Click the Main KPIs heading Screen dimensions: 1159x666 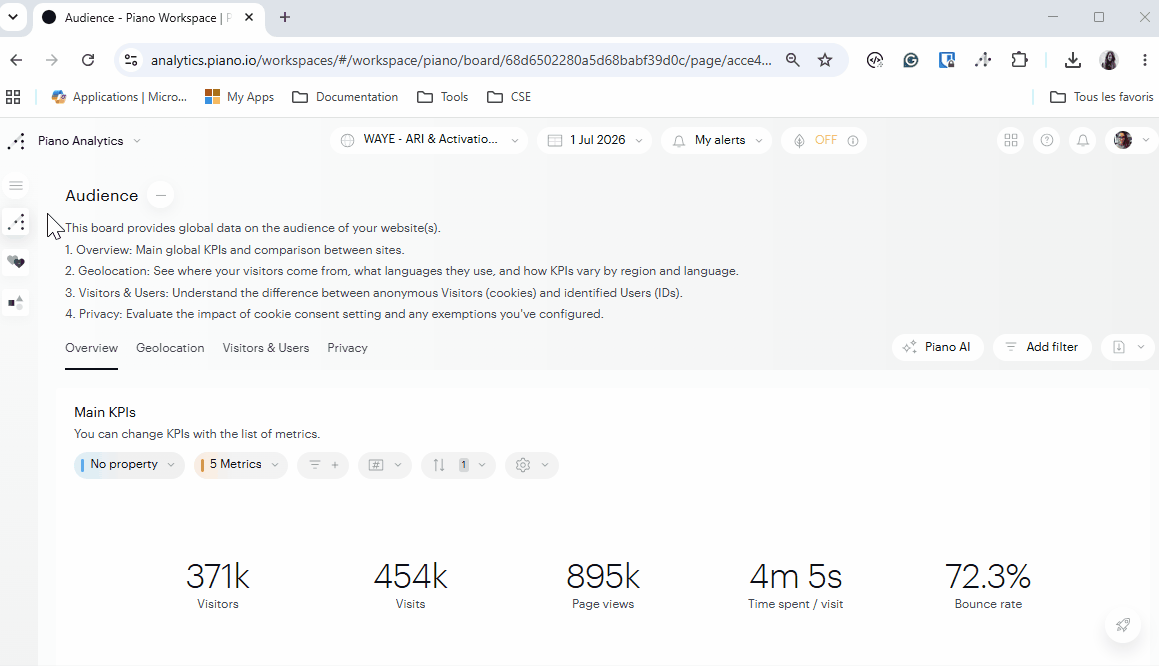pos(105,412)
